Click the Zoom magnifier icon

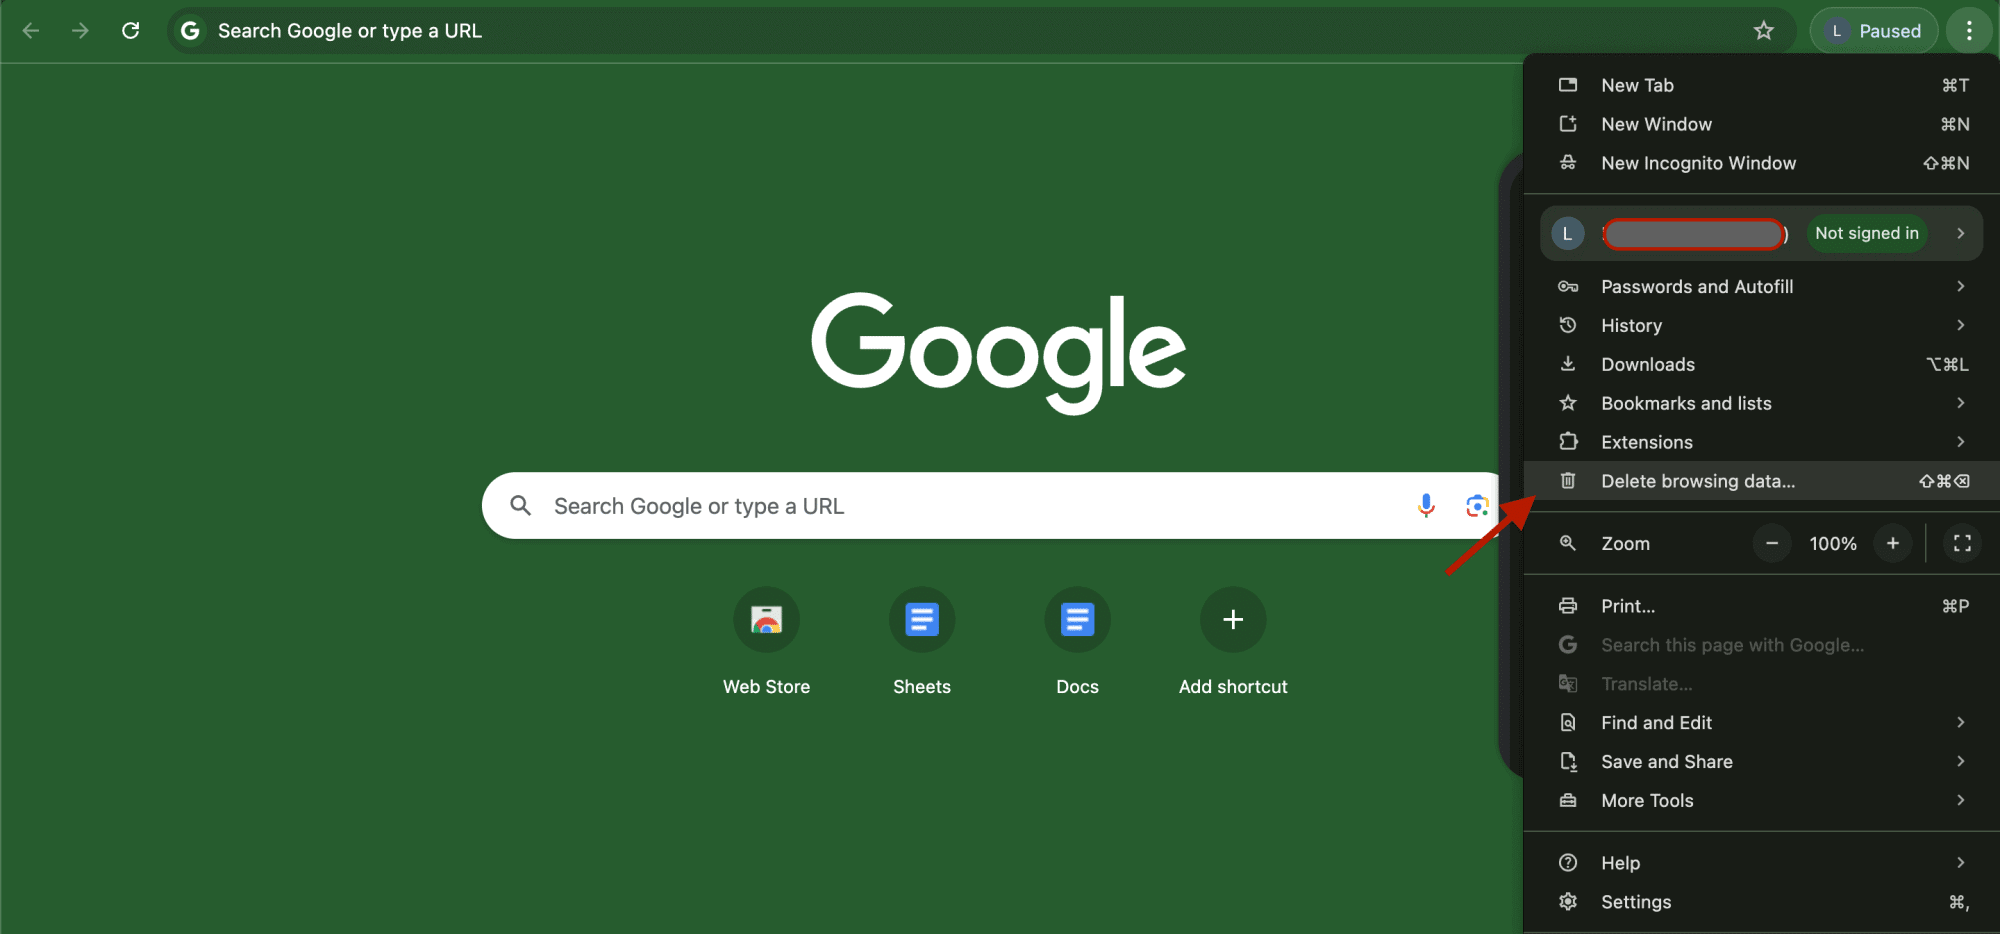[x=1568, y=543]
